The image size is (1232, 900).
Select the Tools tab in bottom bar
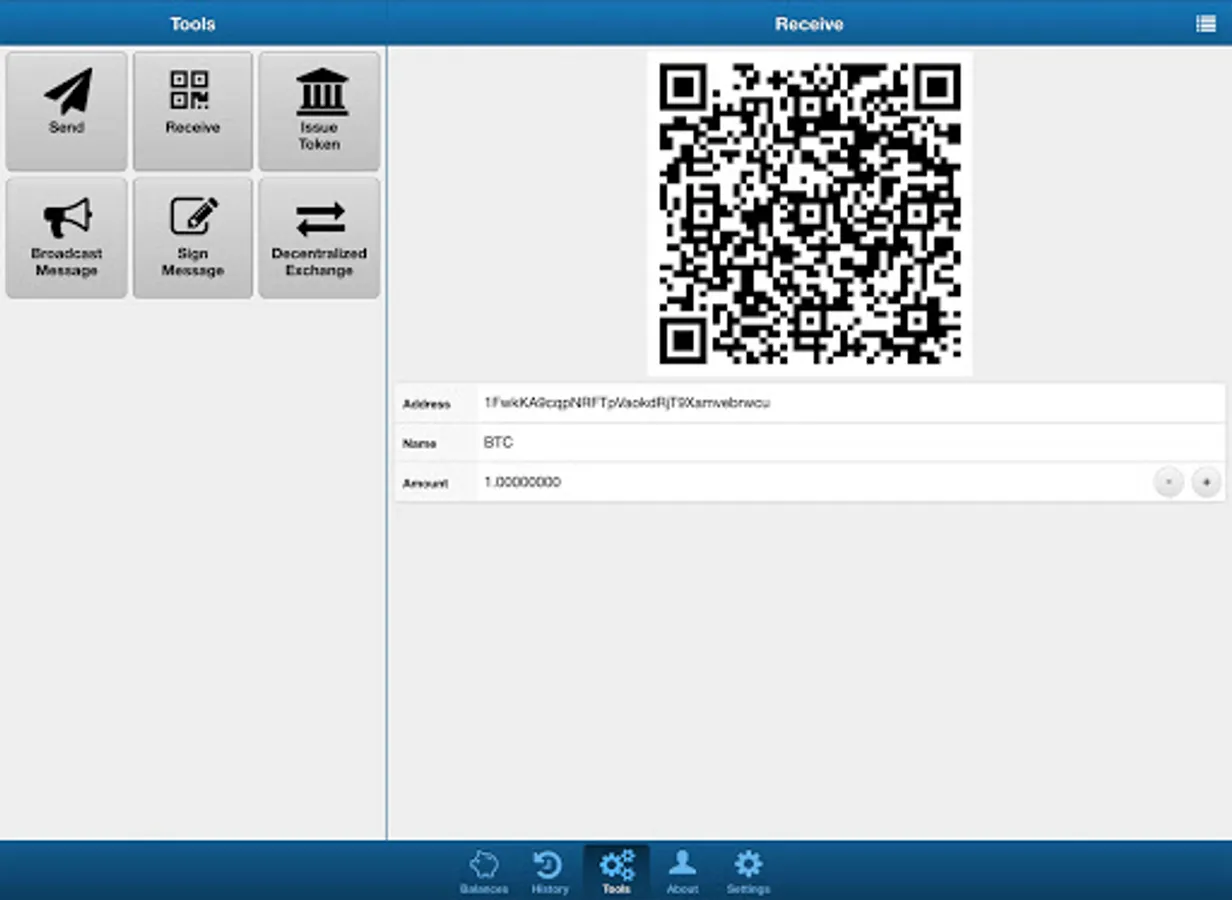(616, 872)
